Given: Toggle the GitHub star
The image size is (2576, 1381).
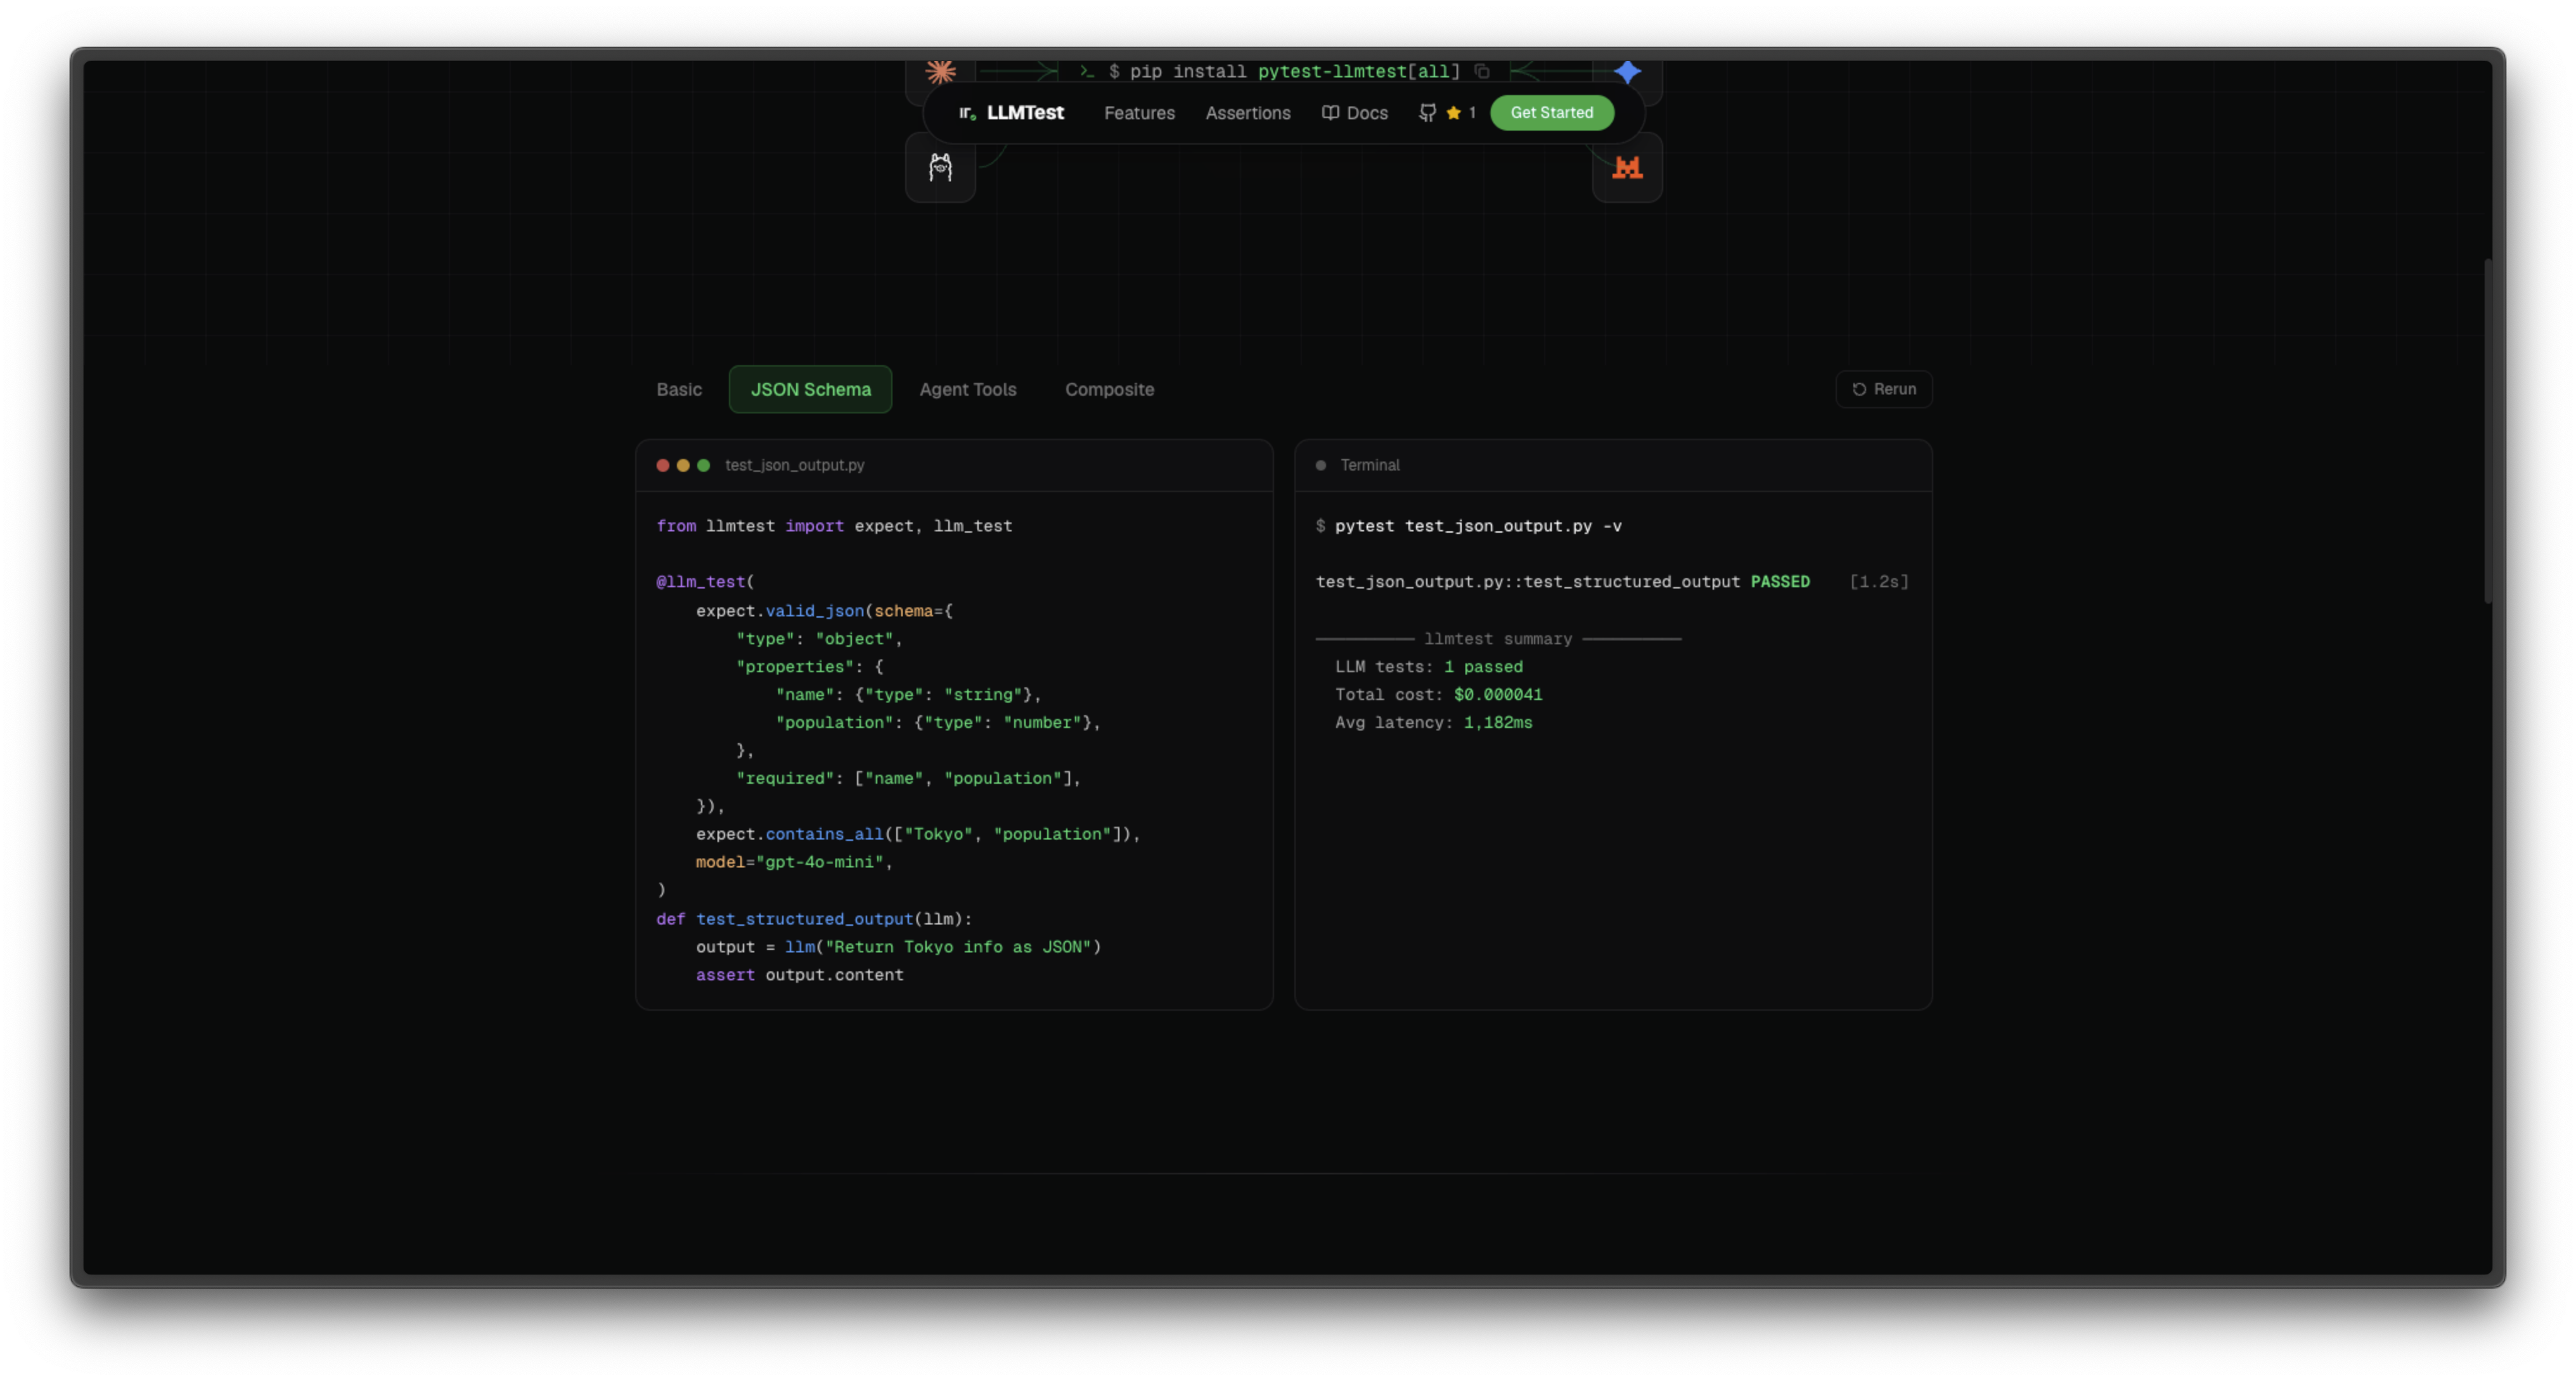Looking at the screenshot, I should pos(1455,113).
